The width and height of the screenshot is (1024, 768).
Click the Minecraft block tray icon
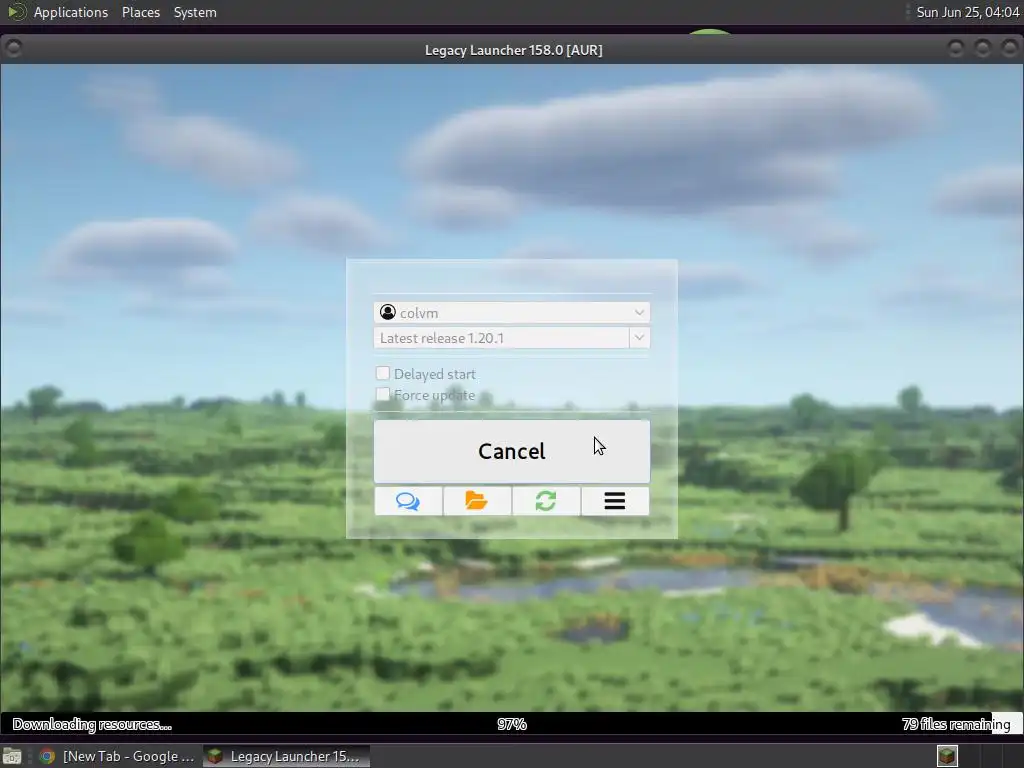tap(947, 756)
